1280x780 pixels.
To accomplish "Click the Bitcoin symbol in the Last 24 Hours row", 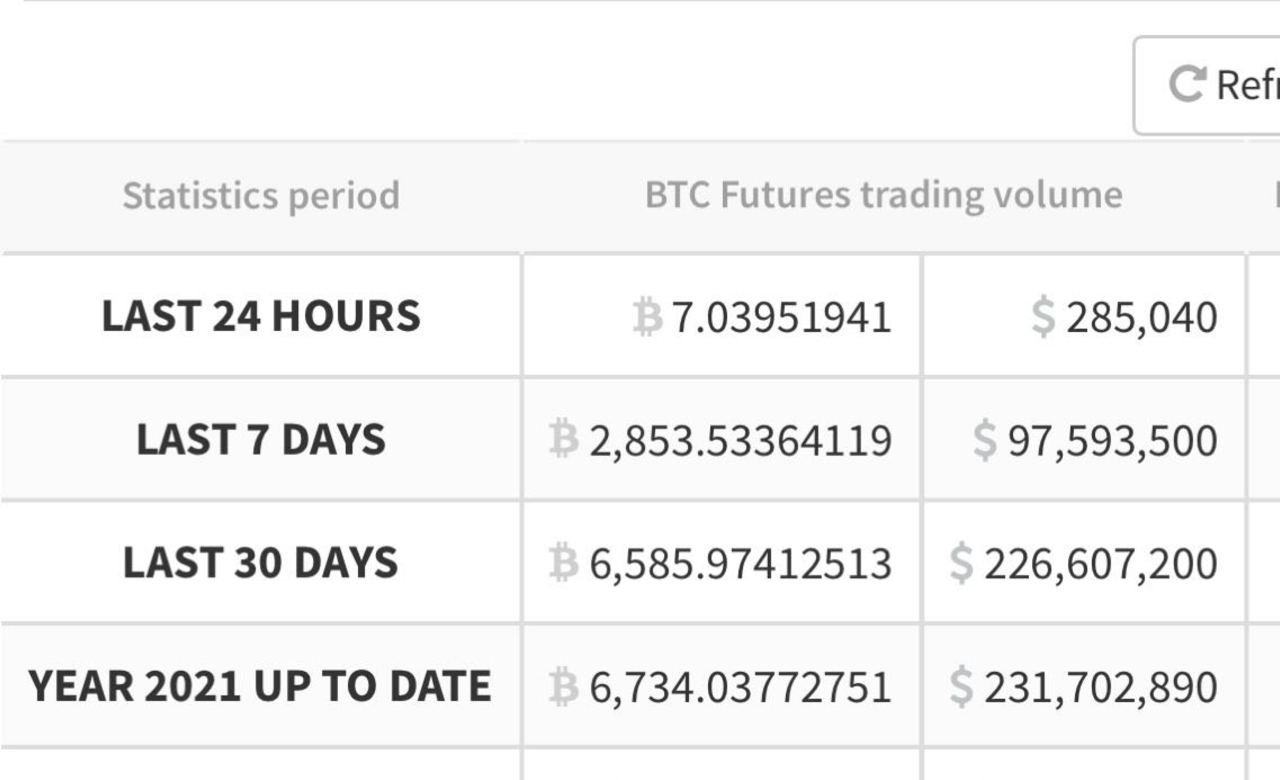I will (x=648, y=318).
